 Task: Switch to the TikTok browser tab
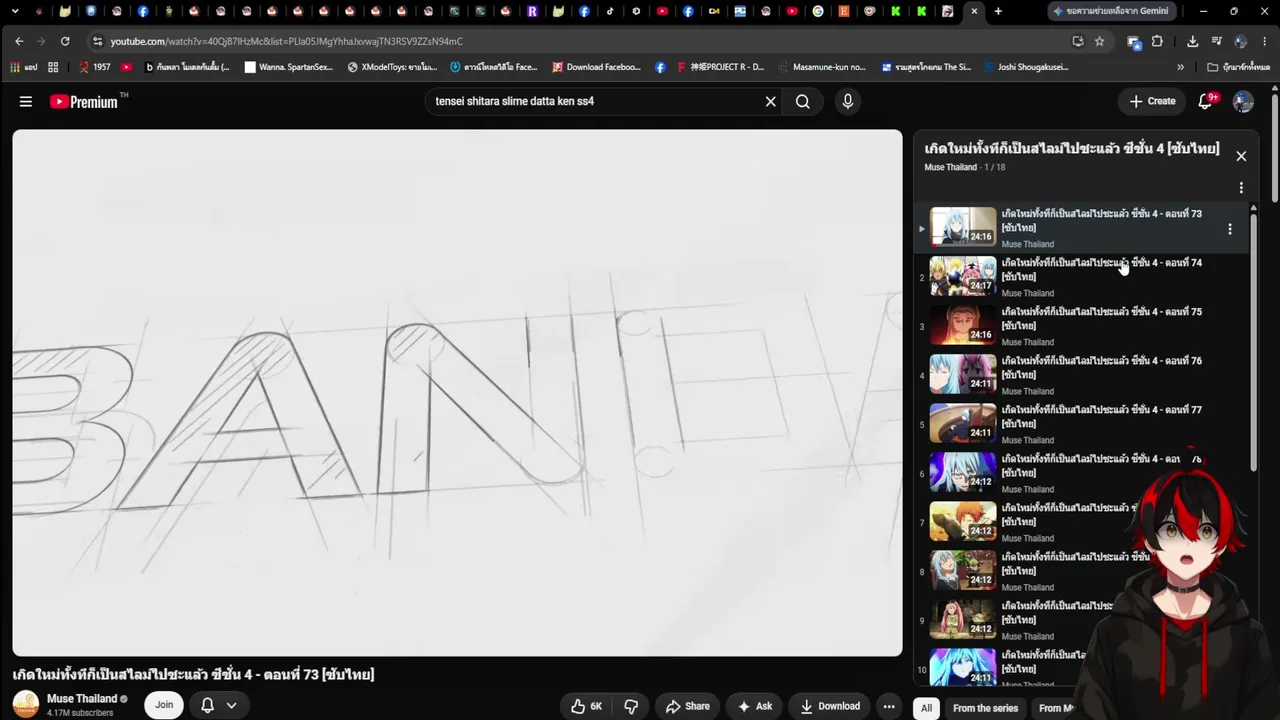tap(610, 11)
